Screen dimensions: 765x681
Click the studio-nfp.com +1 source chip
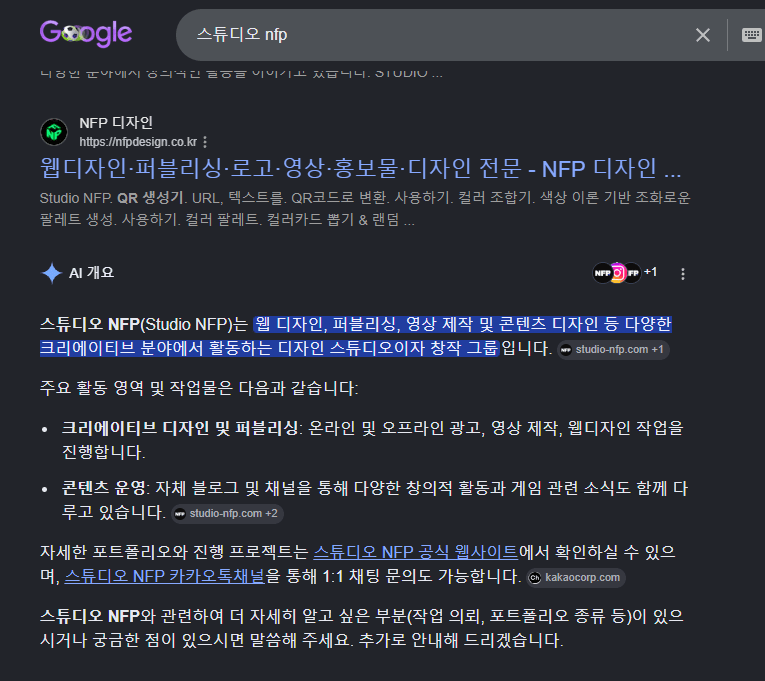pyautogui.click(x=613, y=350)
